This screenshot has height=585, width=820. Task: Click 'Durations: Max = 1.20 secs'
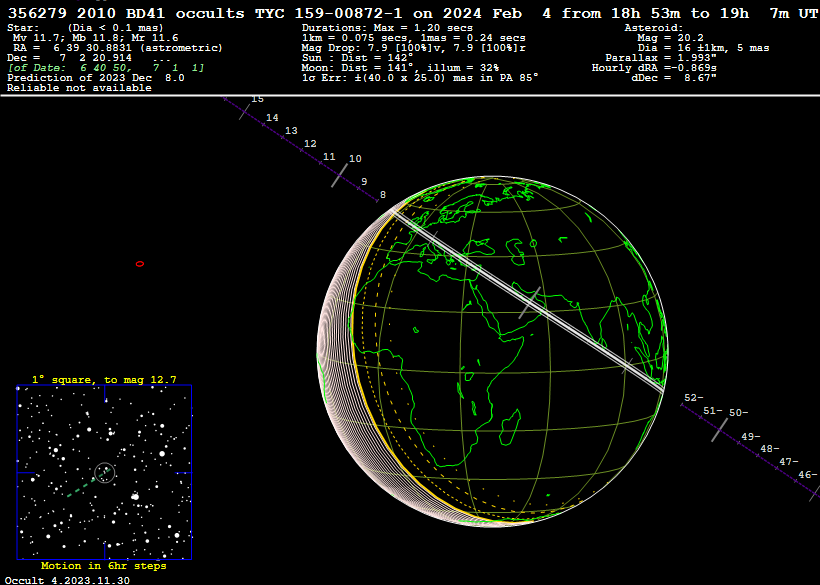[388, 28]
